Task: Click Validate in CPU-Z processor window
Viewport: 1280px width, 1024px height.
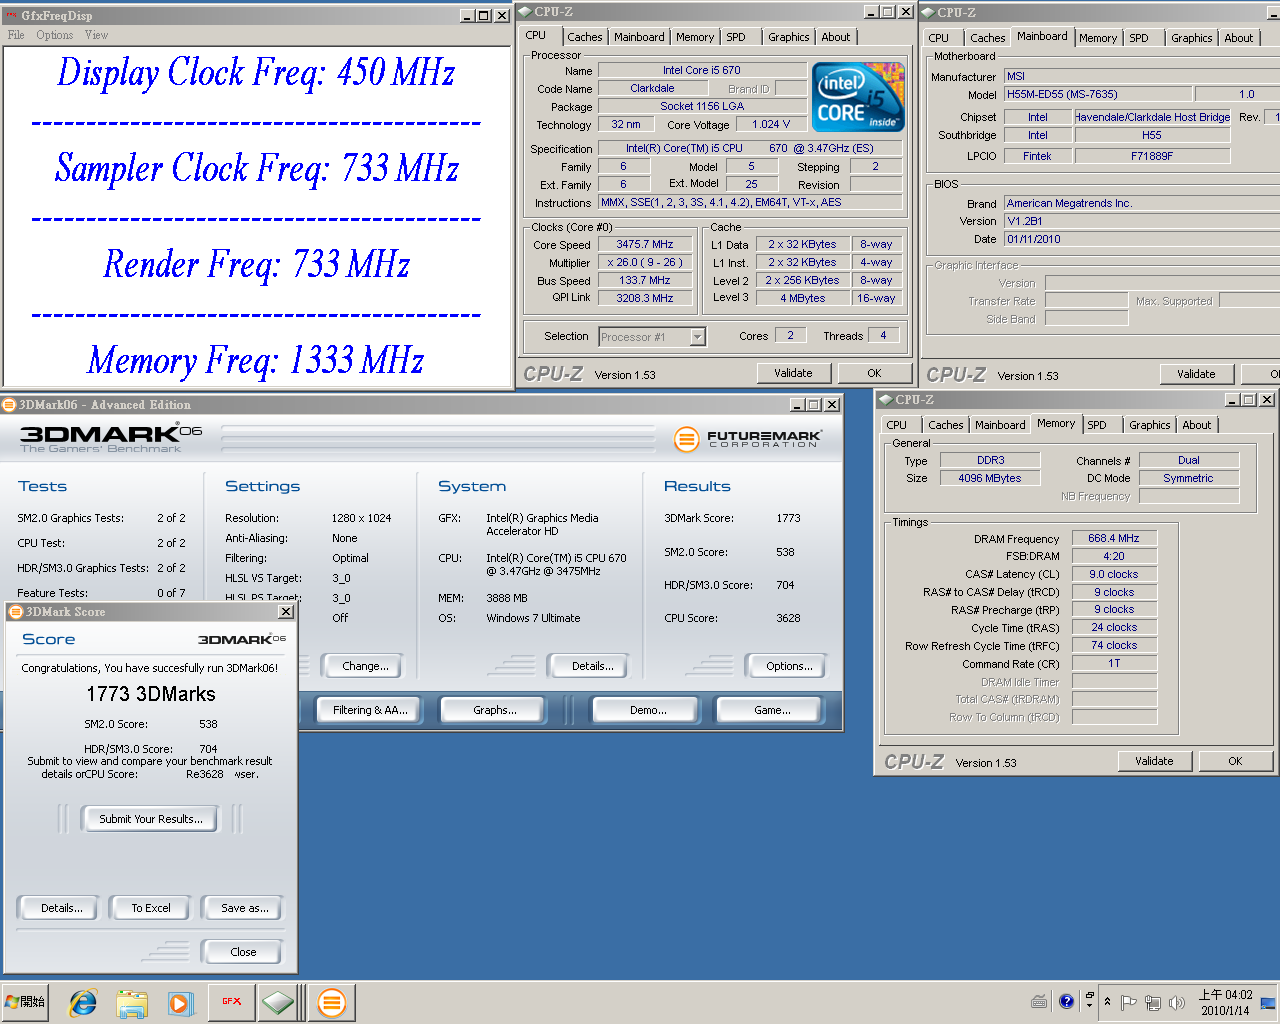Action: pyautogui.click(x=794, y=373)
